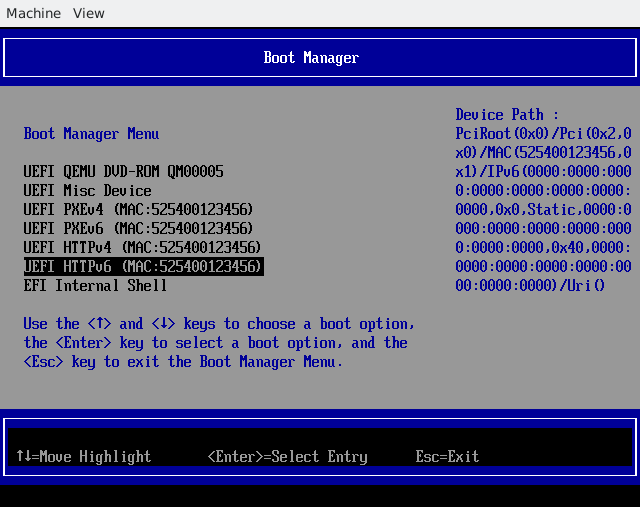This screenshot has width=640, height=507.
Task: Click the <Enter>=Select Entry hint
Action: click(287, 457)
